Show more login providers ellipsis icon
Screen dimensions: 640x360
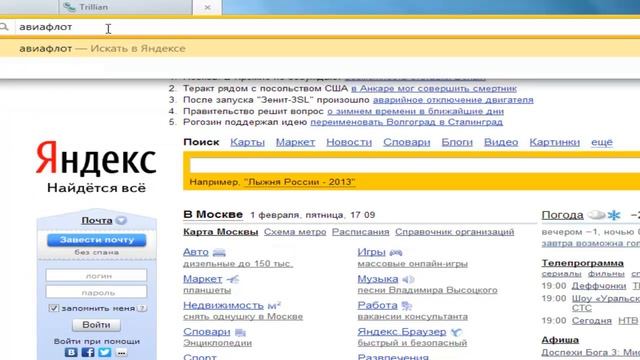pyautogui.click(x=121, y=353)
